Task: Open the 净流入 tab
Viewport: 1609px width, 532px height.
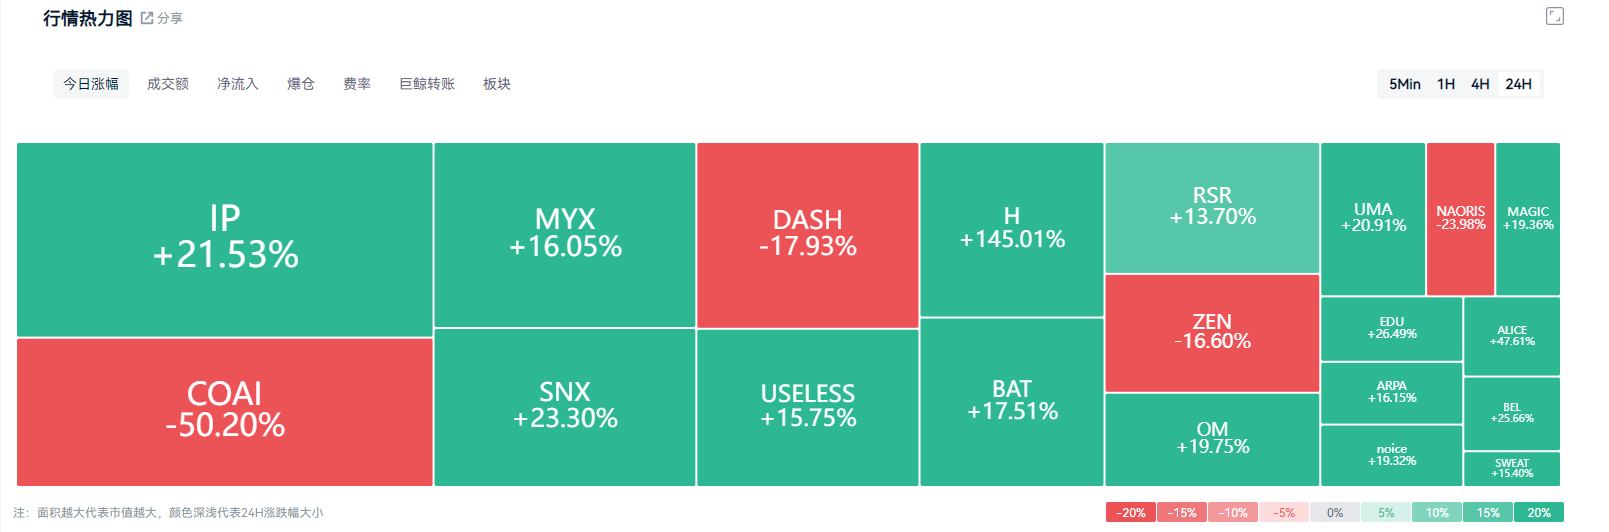Action: pos(238,84)
